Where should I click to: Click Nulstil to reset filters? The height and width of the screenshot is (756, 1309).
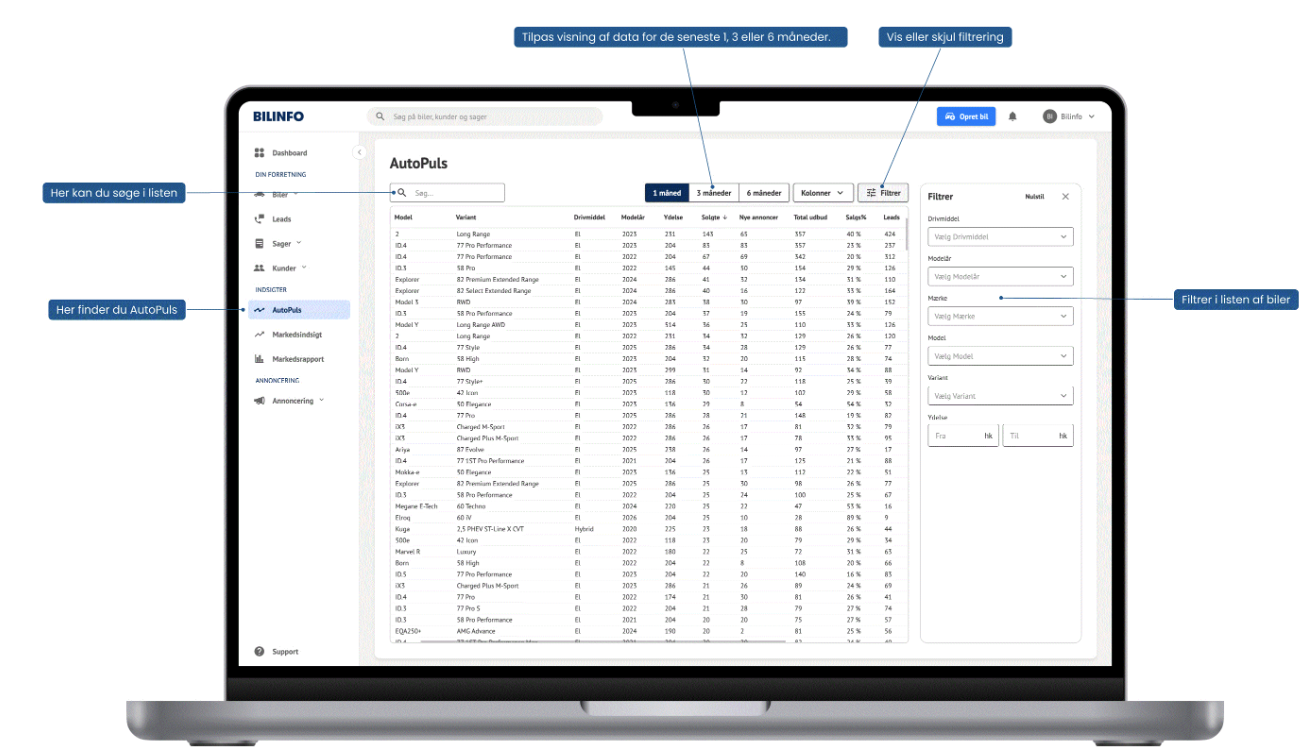click(x=1034, y=197)
